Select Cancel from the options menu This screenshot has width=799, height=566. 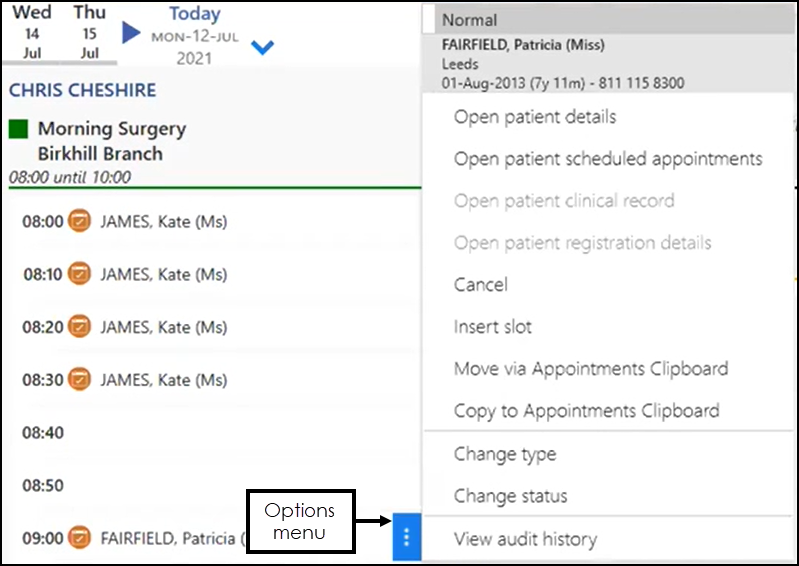tap(481, 285)
